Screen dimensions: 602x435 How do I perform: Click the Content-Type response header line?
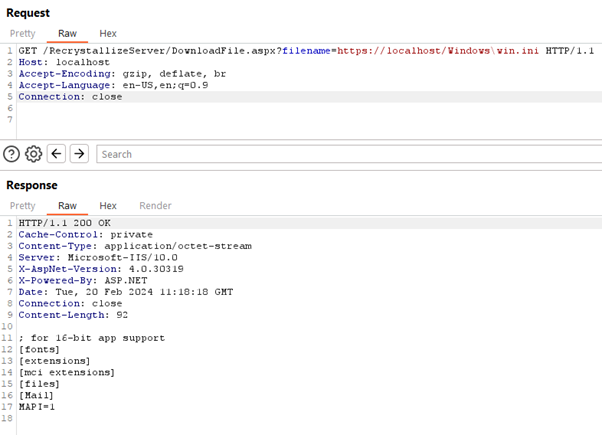(135, 245)
